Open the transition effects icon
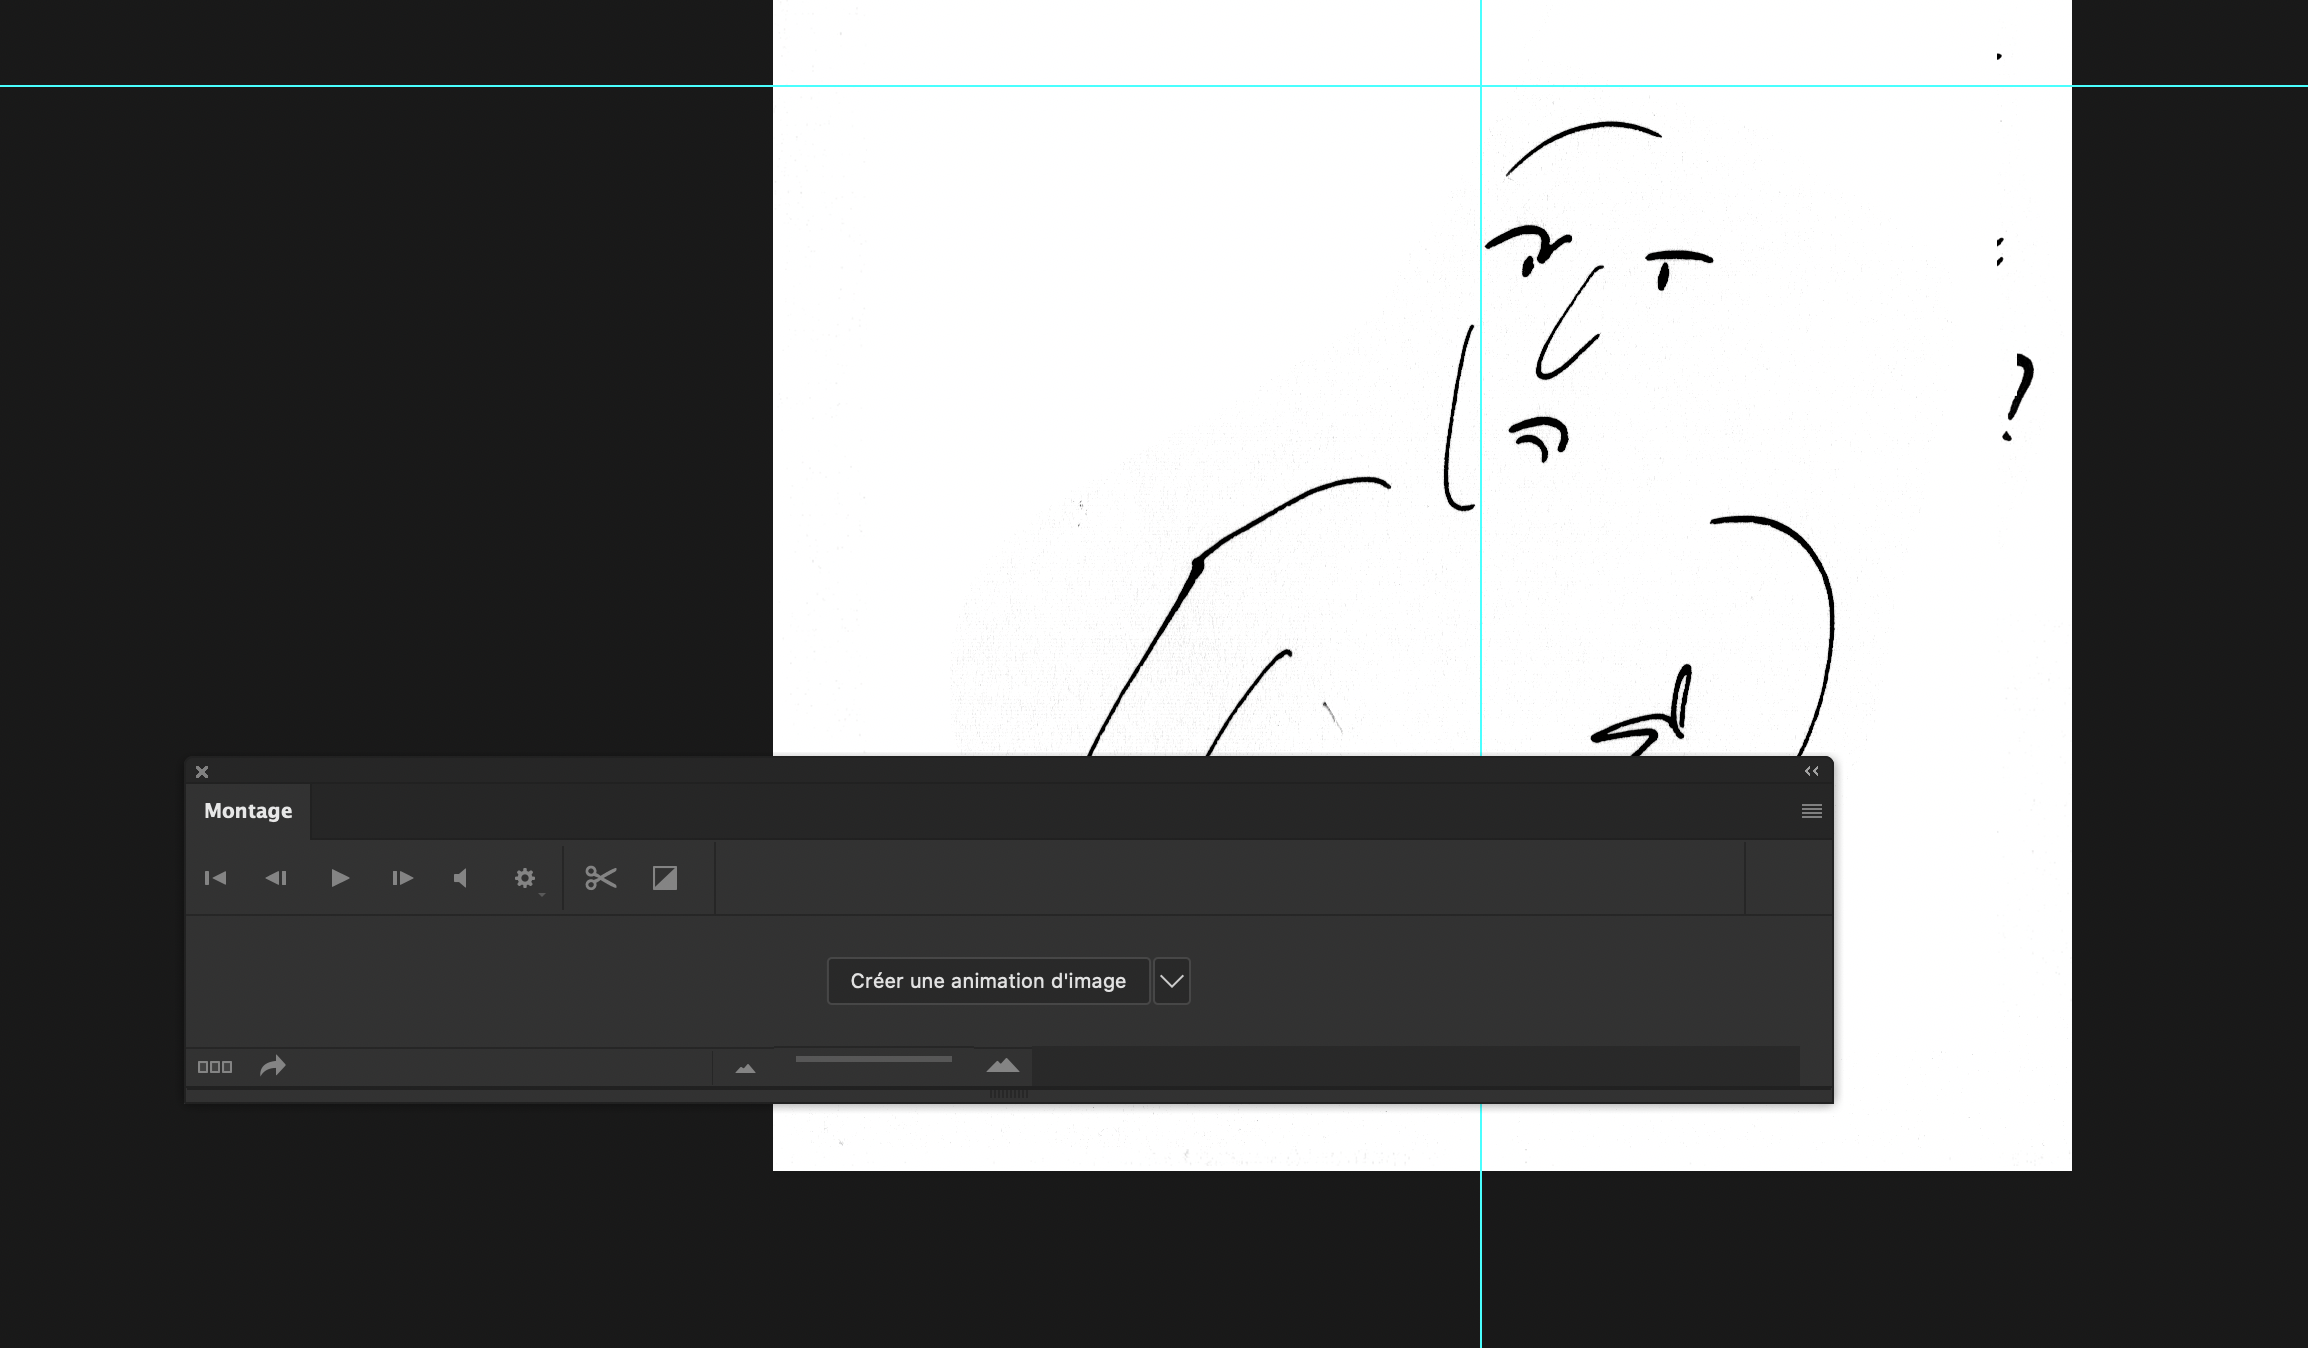The image size is (2308, 1348). tap(665, 878)
